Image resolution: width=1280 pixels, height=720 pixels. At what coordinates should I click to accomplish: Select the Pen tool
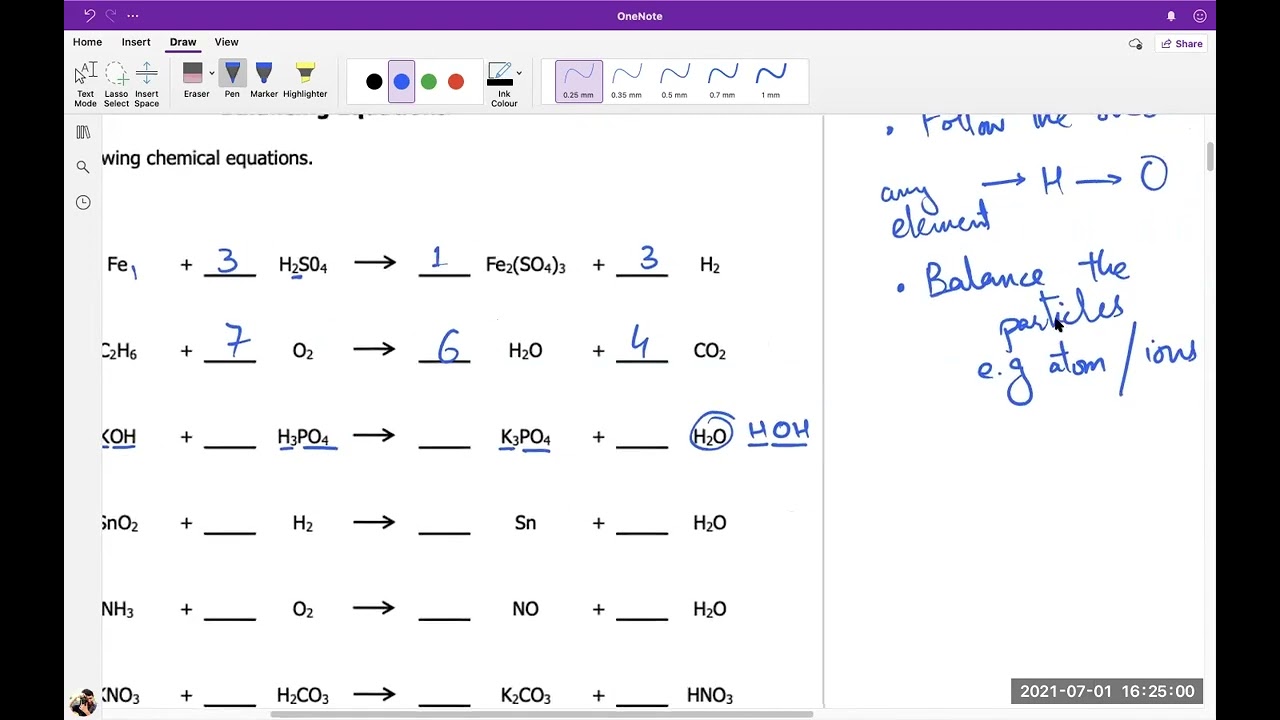pos(232,81)
